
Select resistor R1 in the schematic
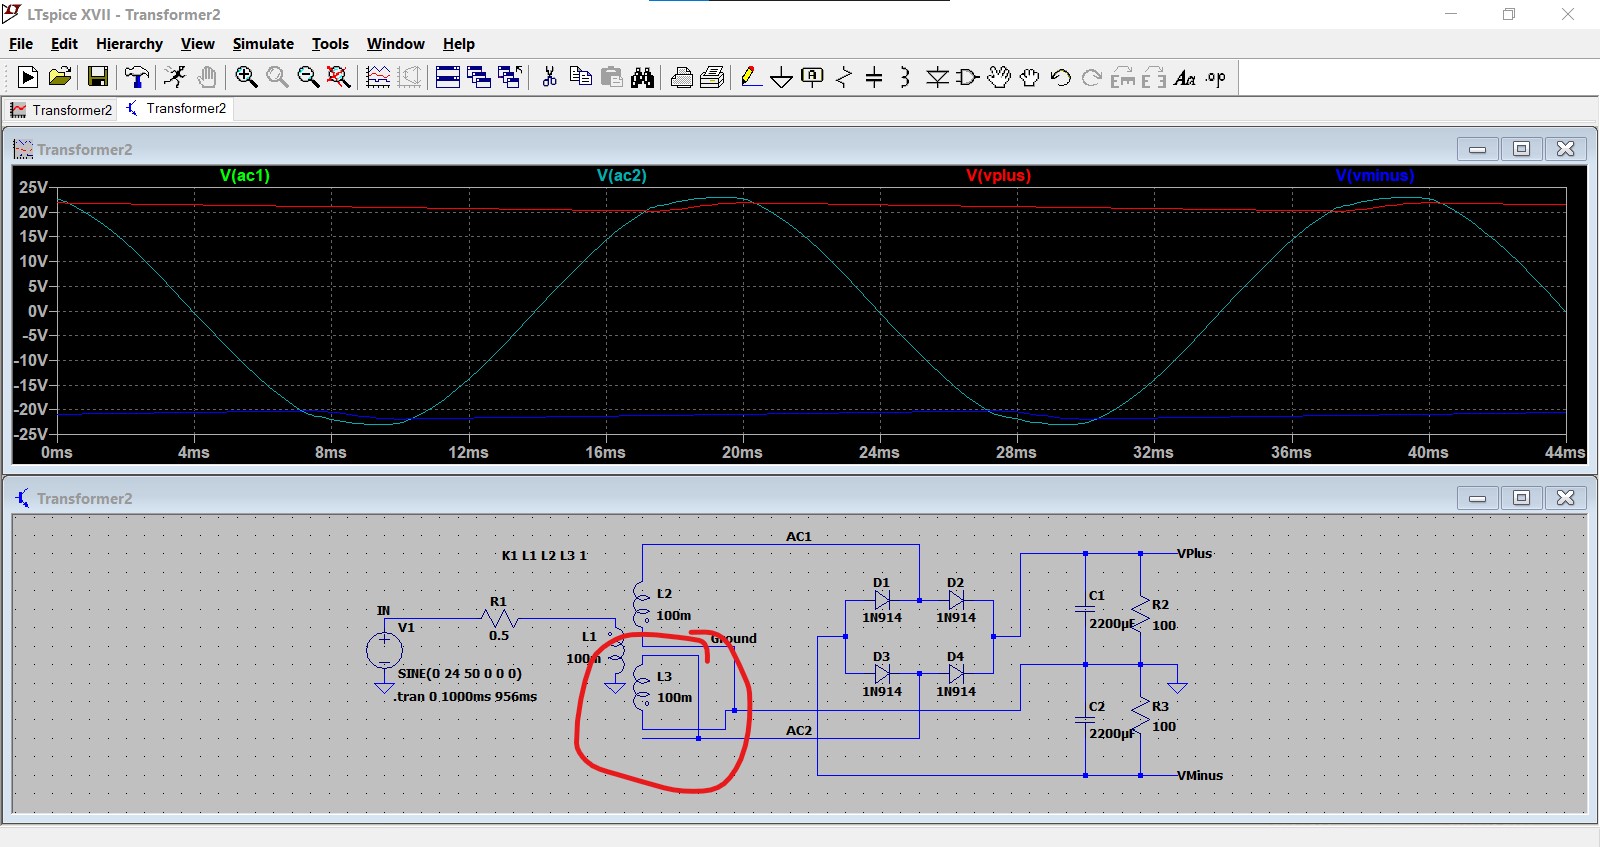click(x=498, y=619)
